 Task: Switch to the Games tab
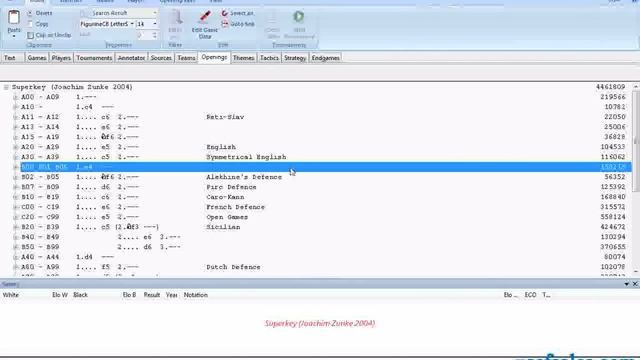pyautogui.click(x=37, y=58)
